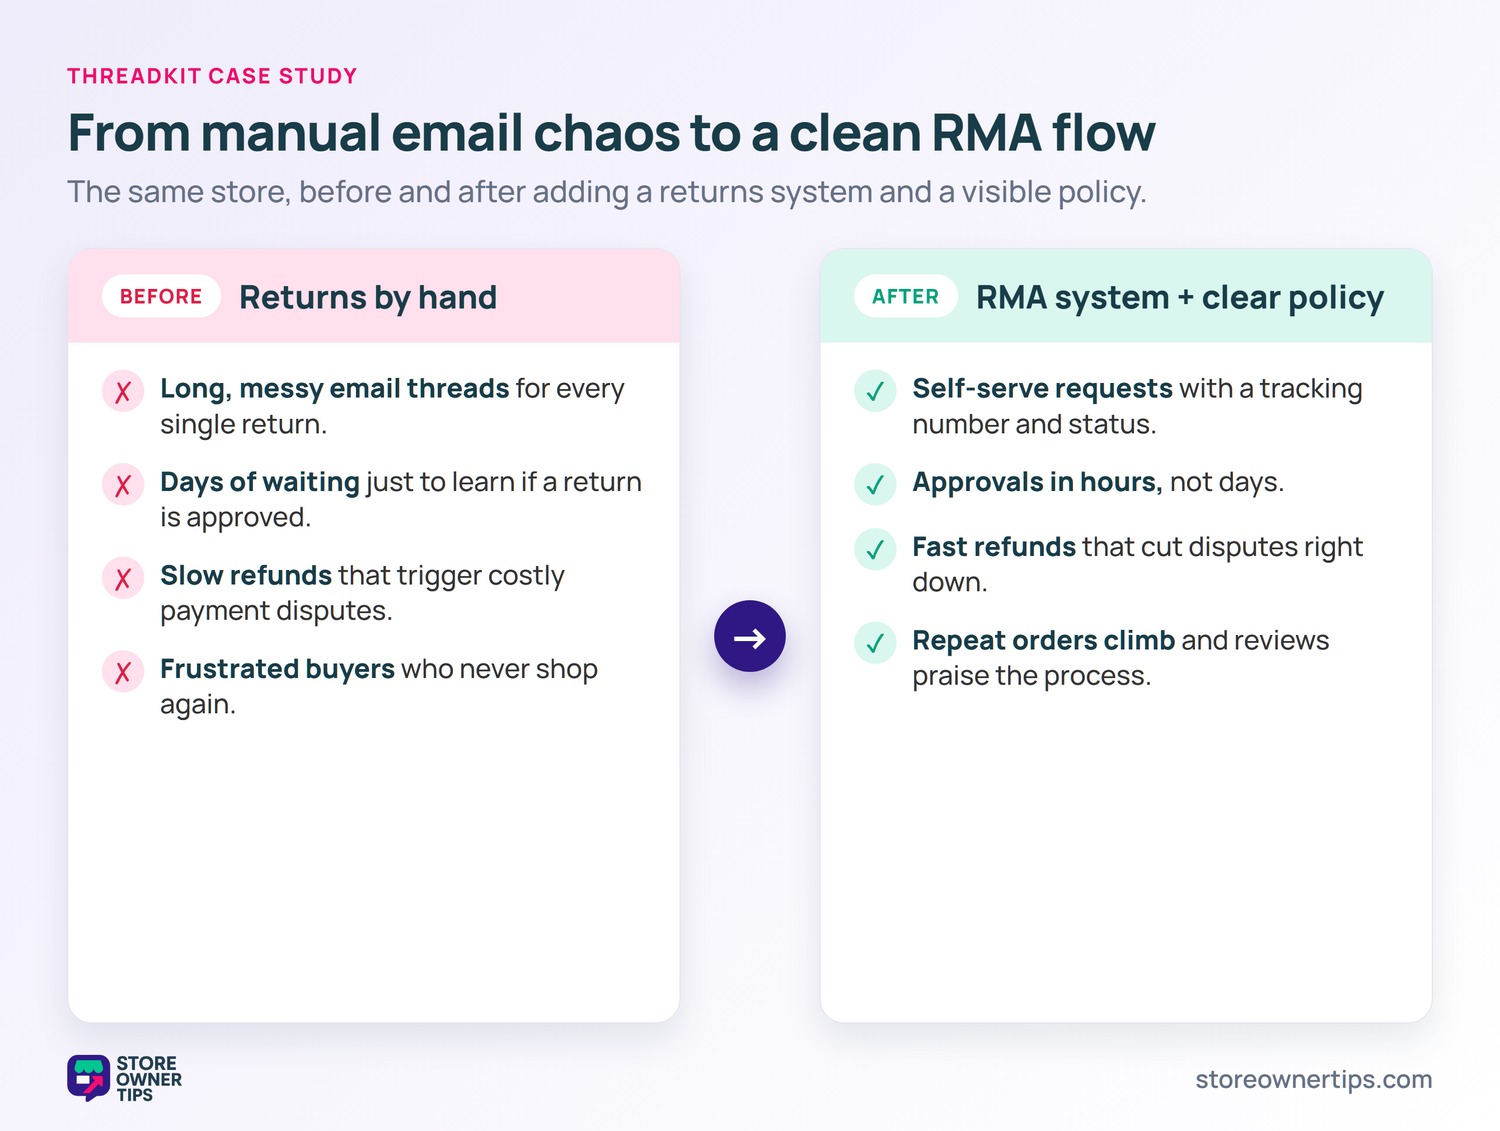
Task: Click the text 'Slow refunds'
Action: [246, 575]
